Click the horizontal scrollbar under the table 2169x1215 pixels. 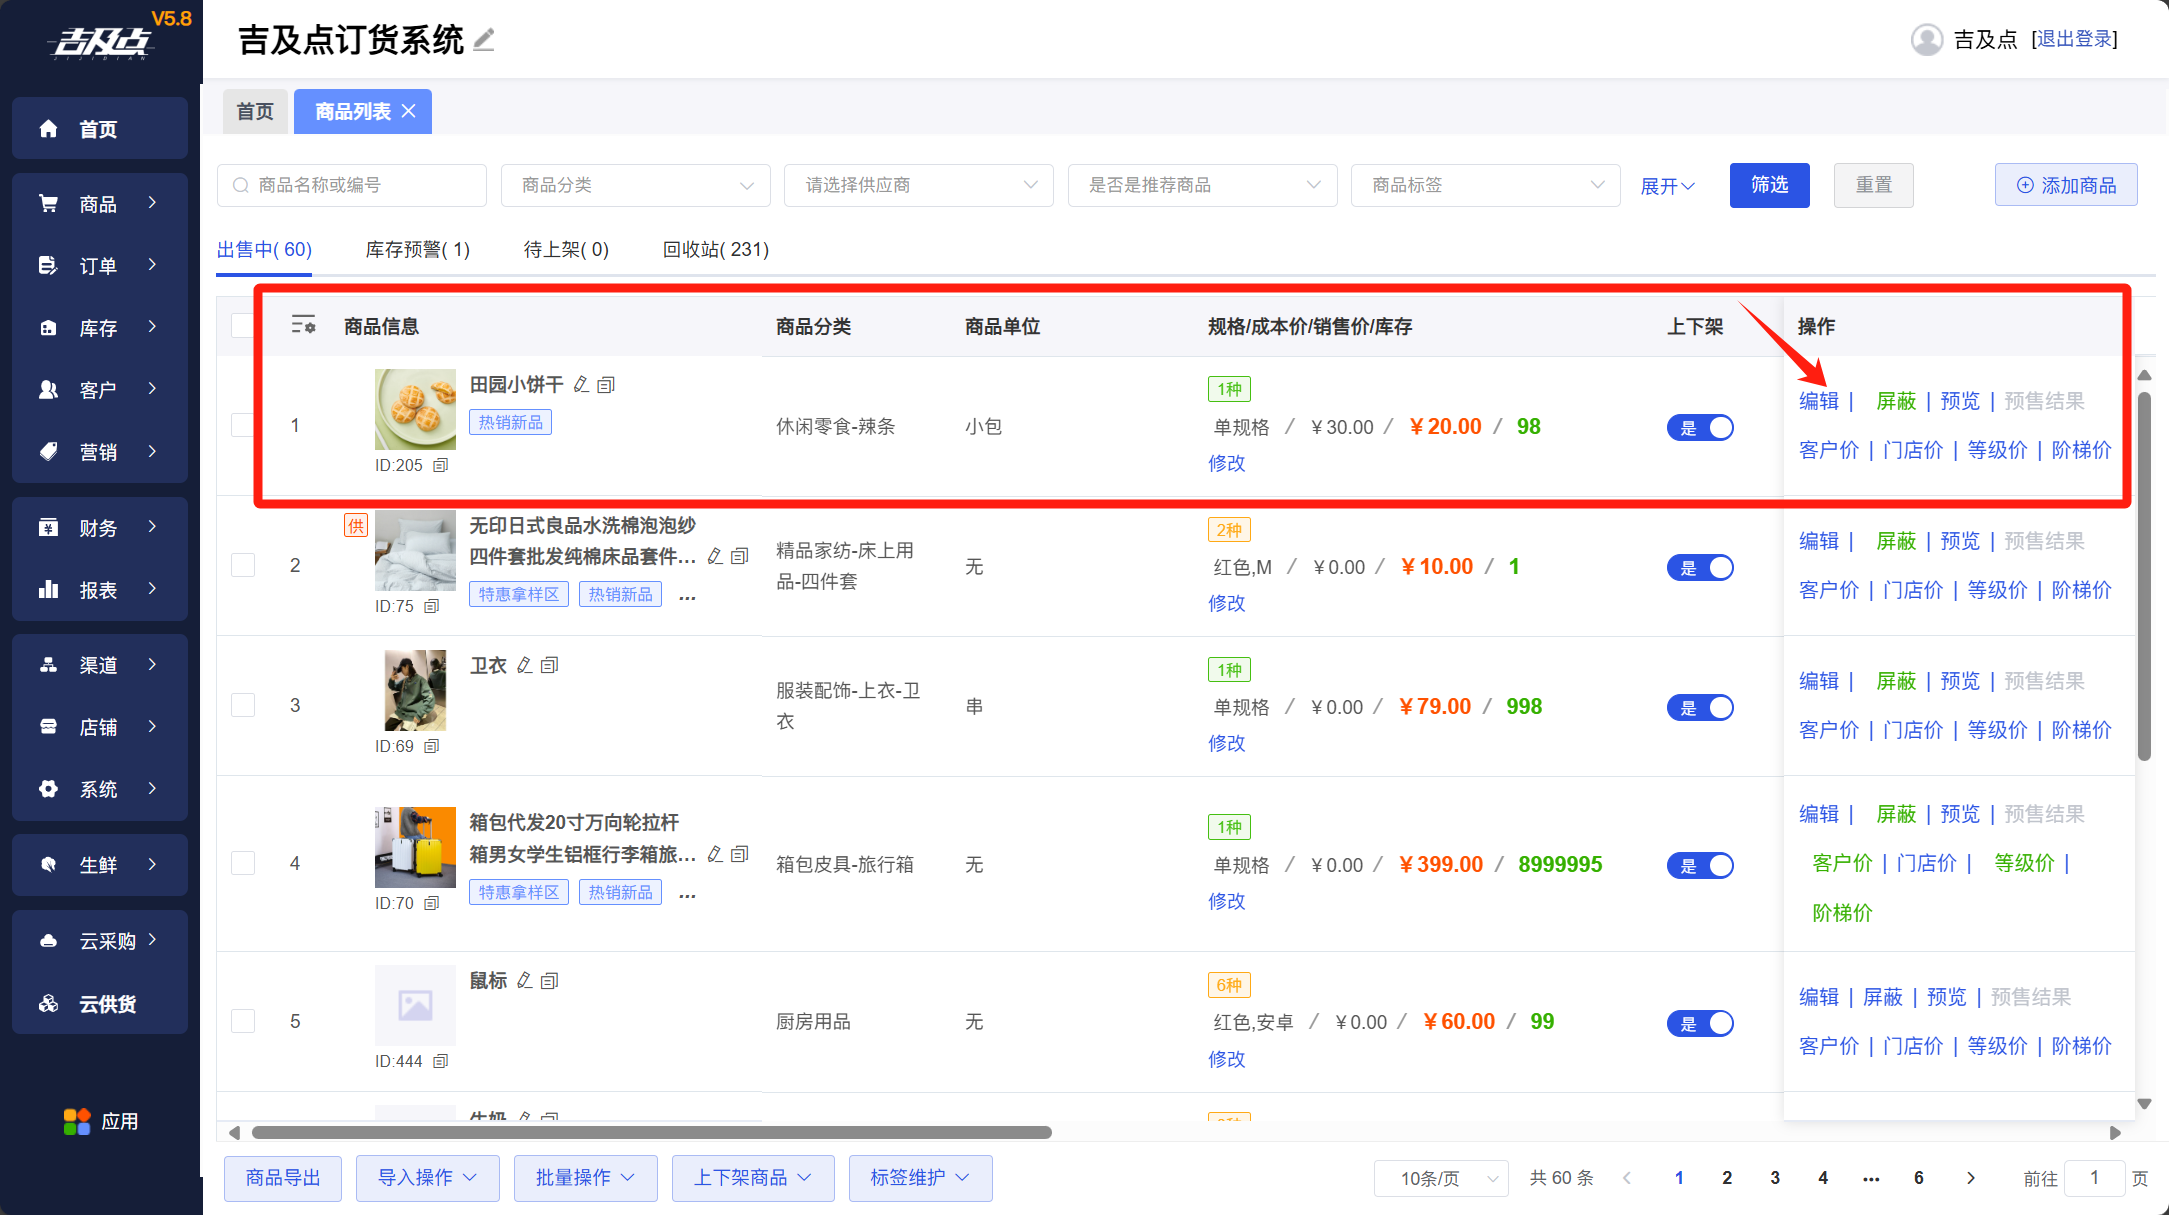[x=651, y=1132]
